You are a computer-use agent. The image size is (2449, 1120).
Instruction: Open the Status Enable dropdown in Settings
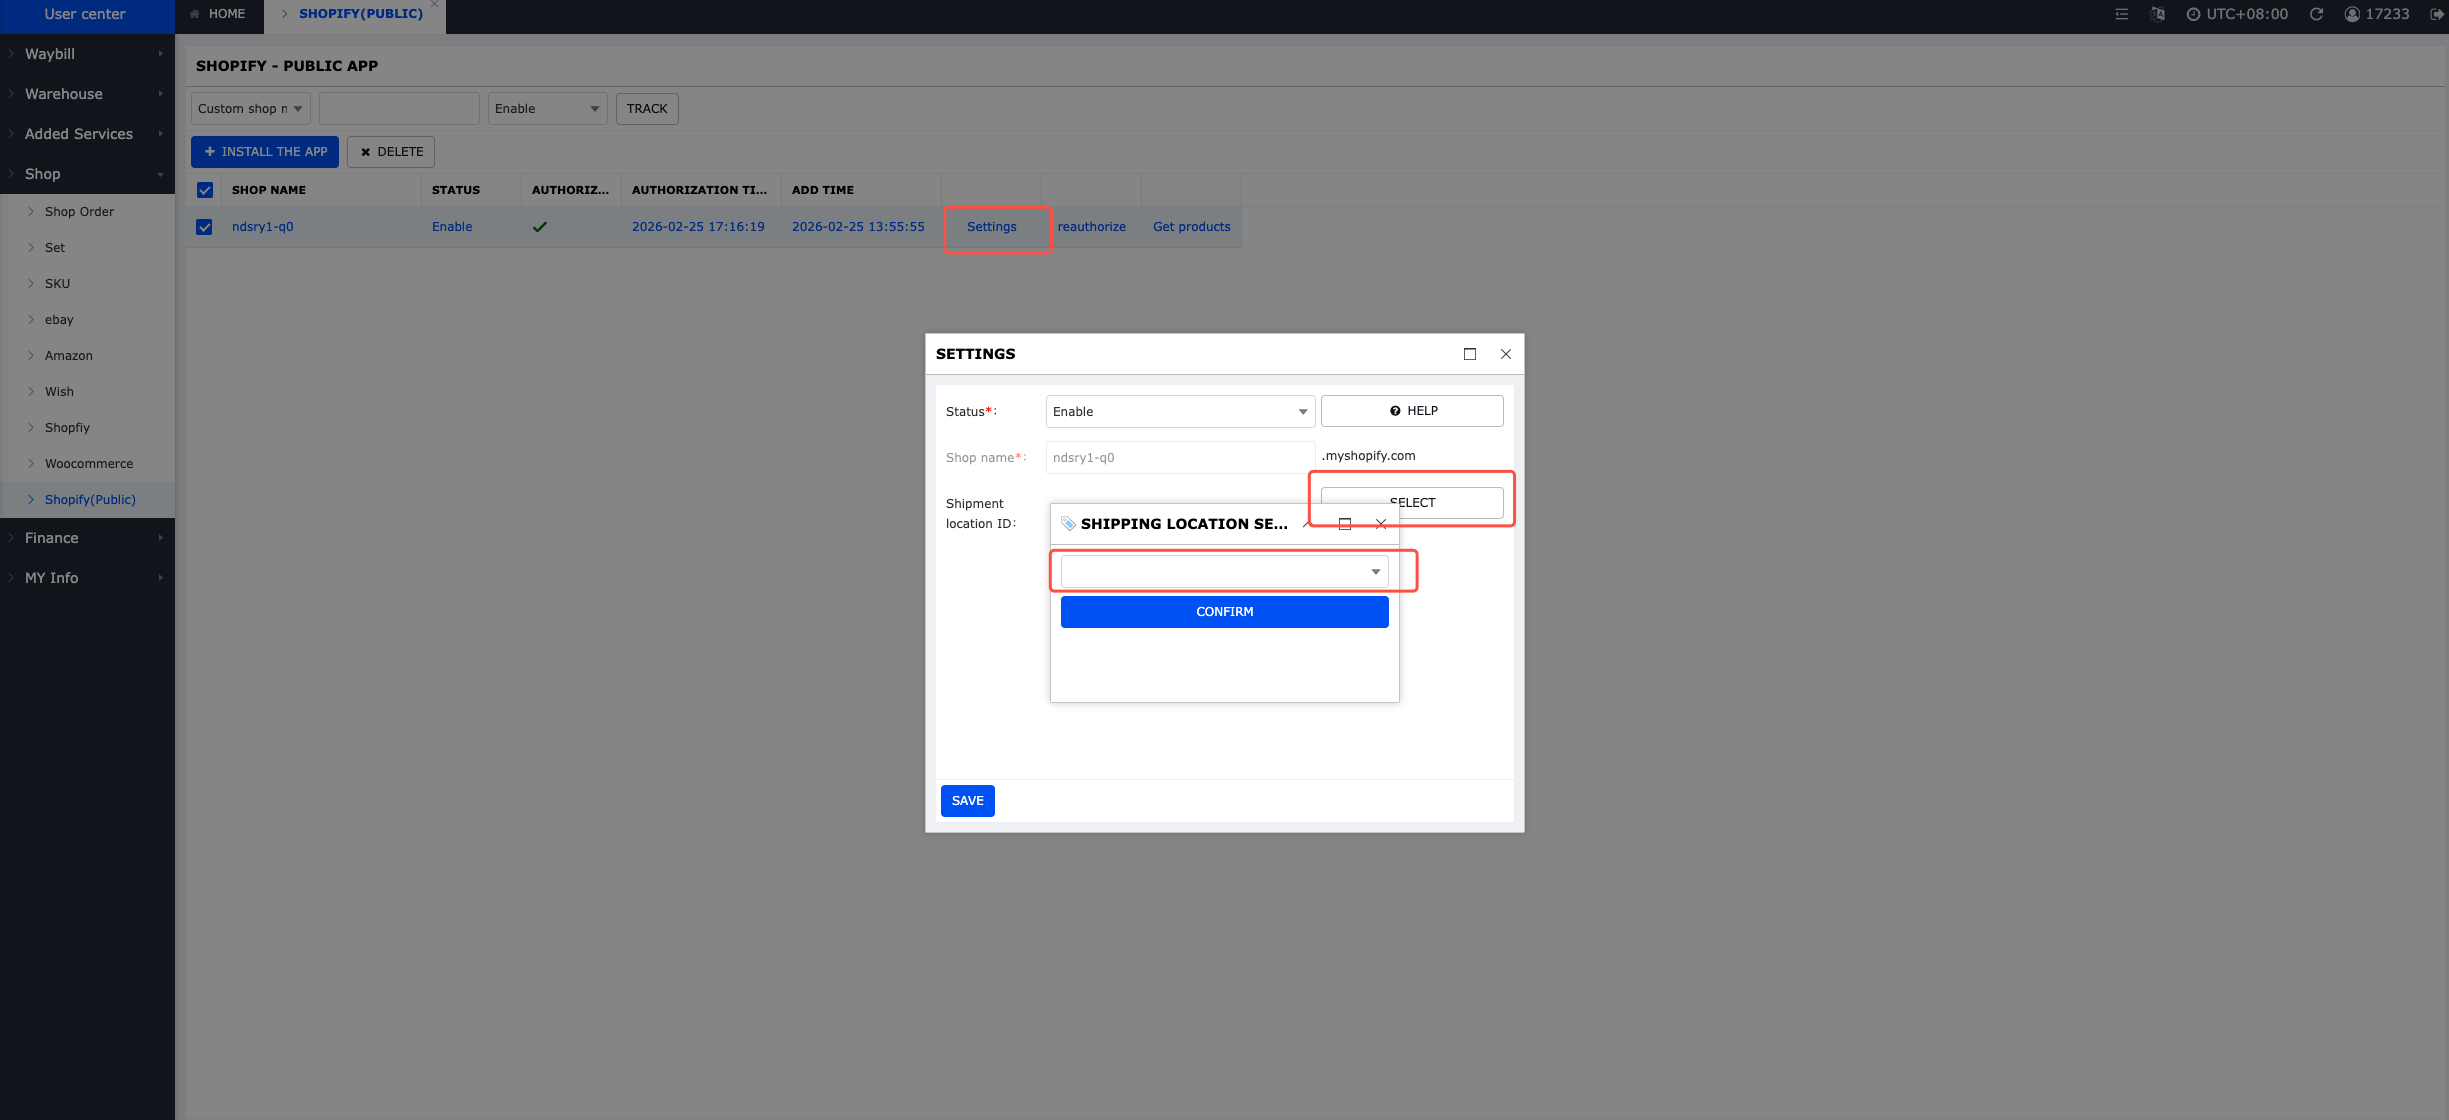[x=1179, y=412]
